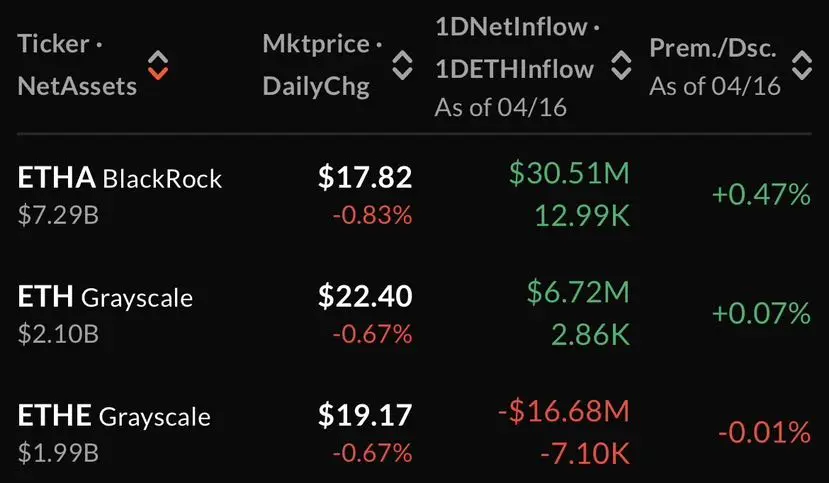829x483 pixels.
Task: Click ETHE discount value -0.01%
Action: (764, 432)
